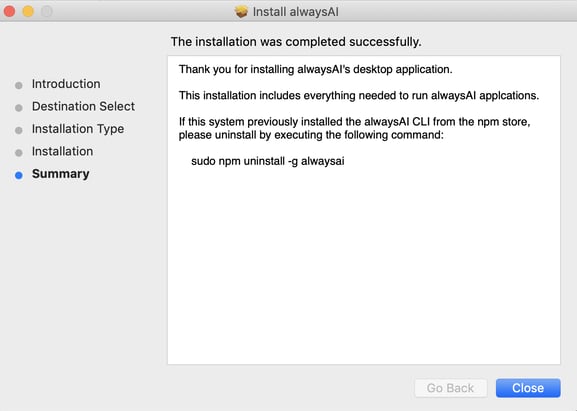577x411 pixels.
Task: Click the Installation step bullet
Action: (19, 153)
